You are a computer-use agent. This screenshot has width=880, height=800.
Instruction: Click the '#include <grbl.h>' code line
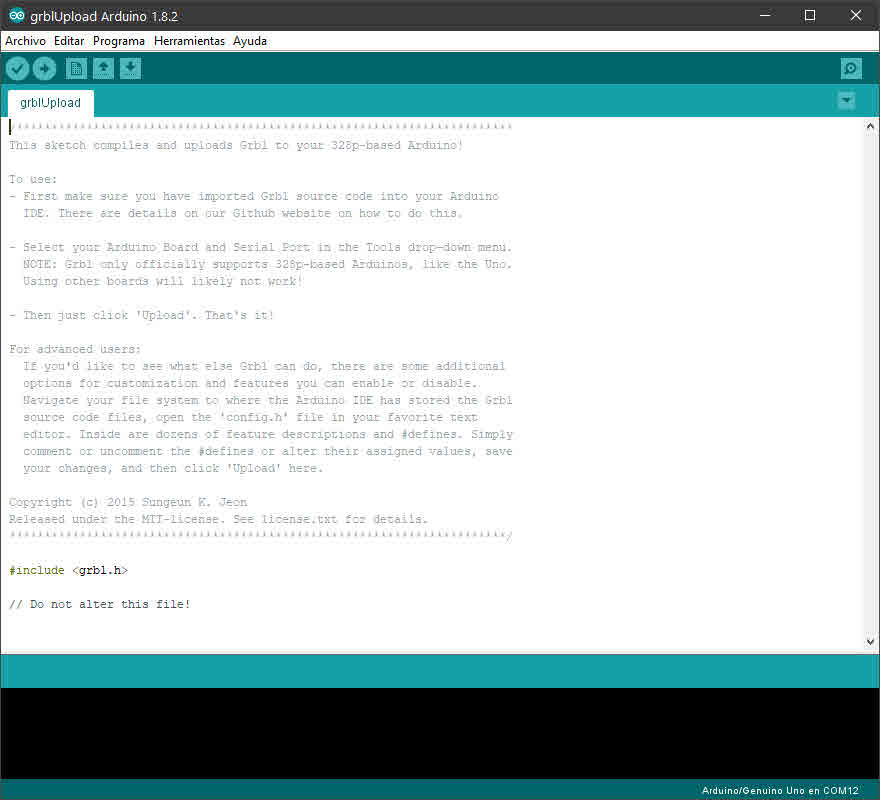(68, 570)
